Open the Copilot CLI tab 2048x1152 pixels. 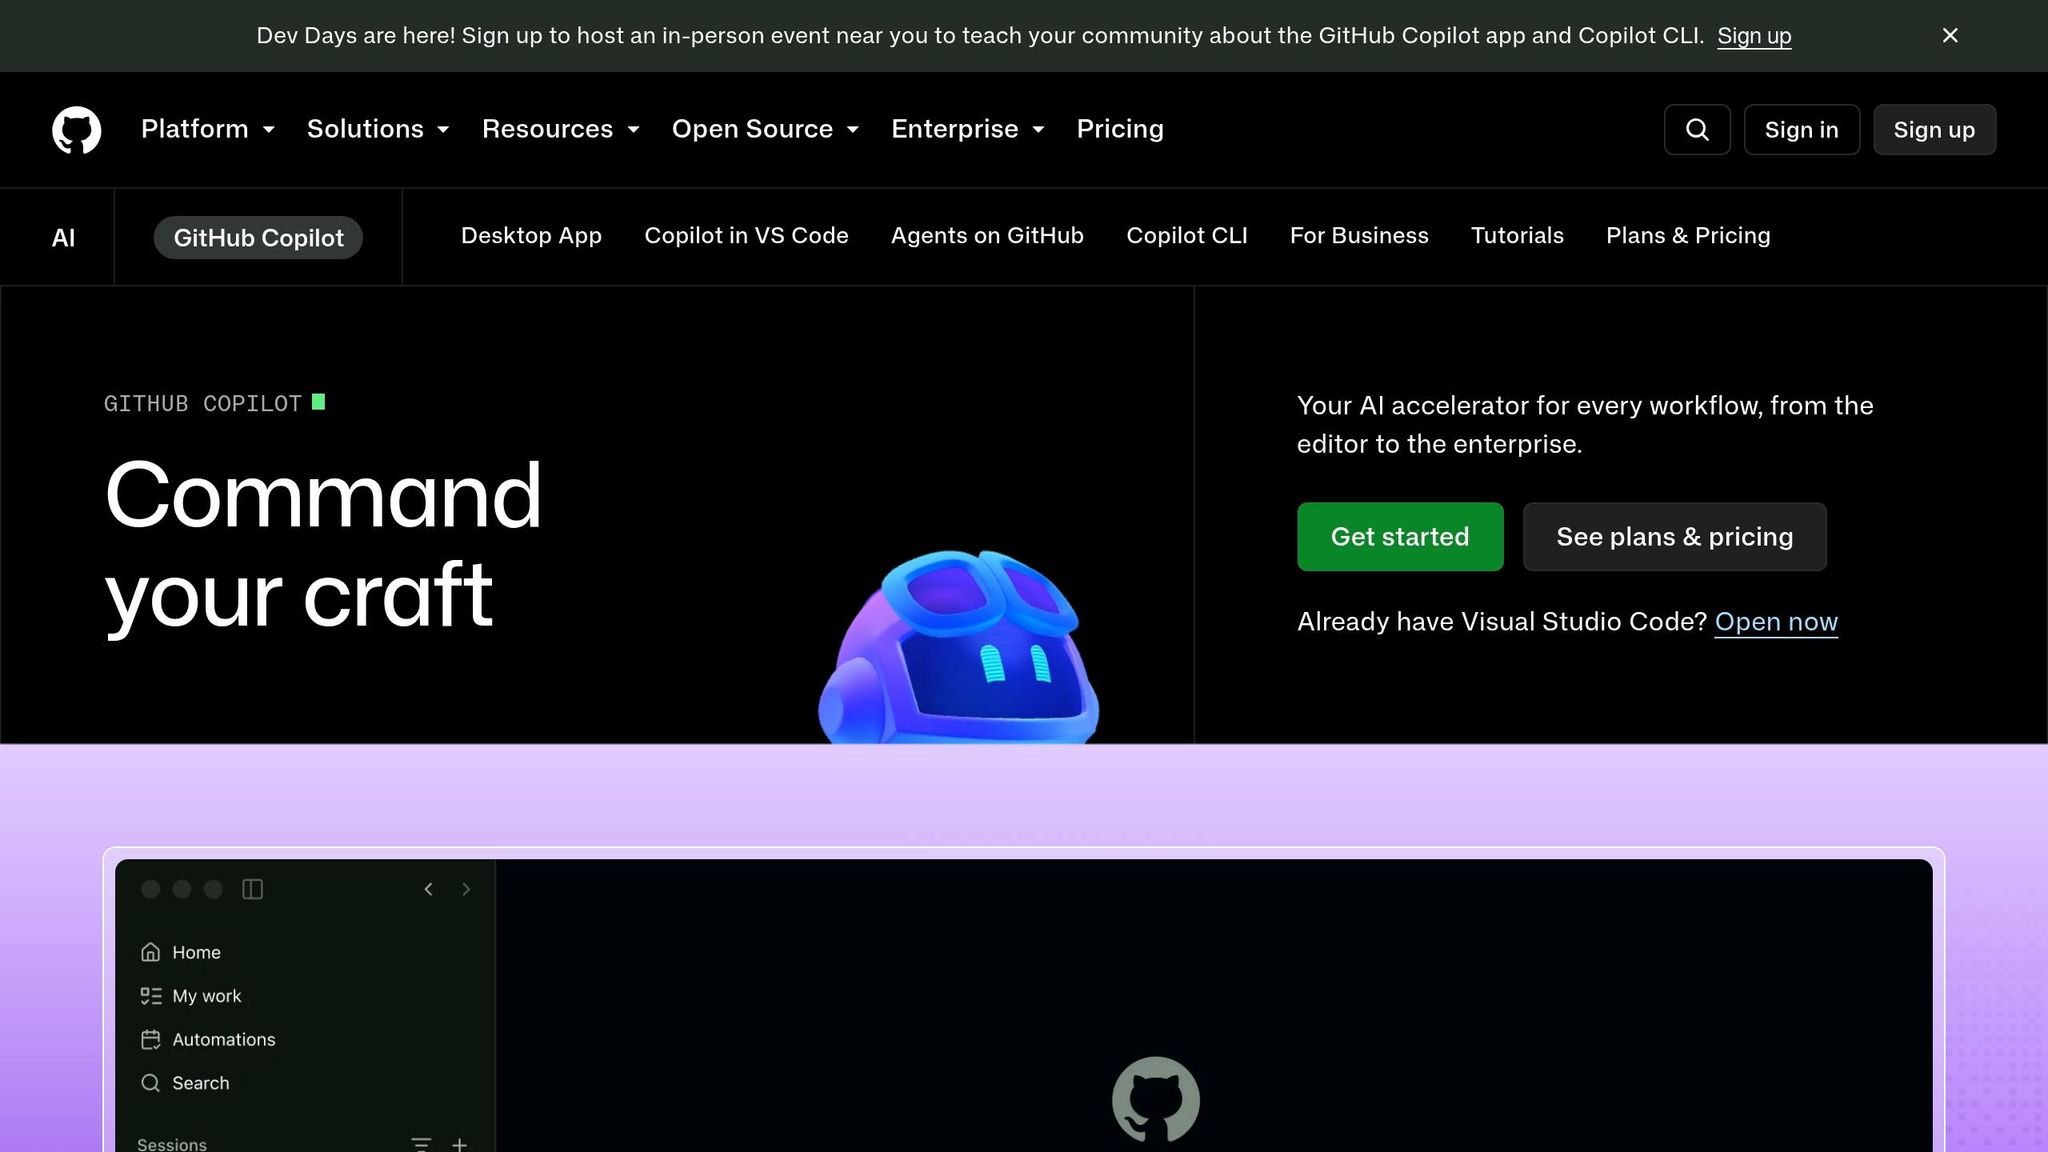(1187, 236)
